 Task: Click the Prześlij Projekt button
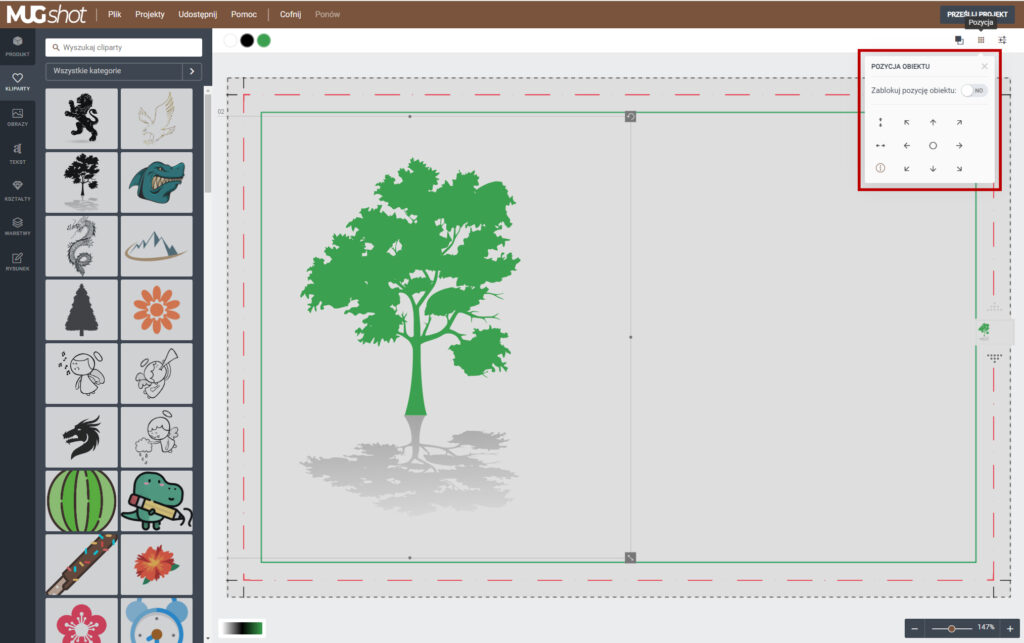977,14
